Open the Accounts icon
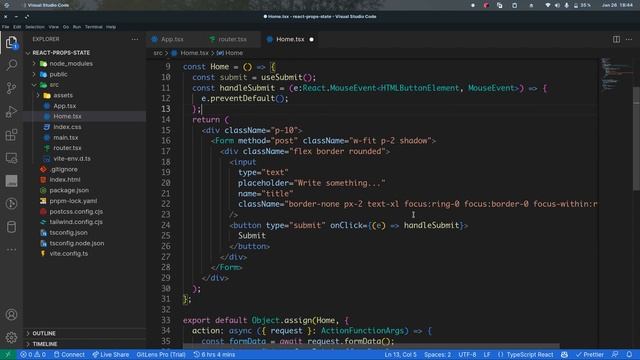The height and width of the screenshot is (360, 640). [11, 315]
